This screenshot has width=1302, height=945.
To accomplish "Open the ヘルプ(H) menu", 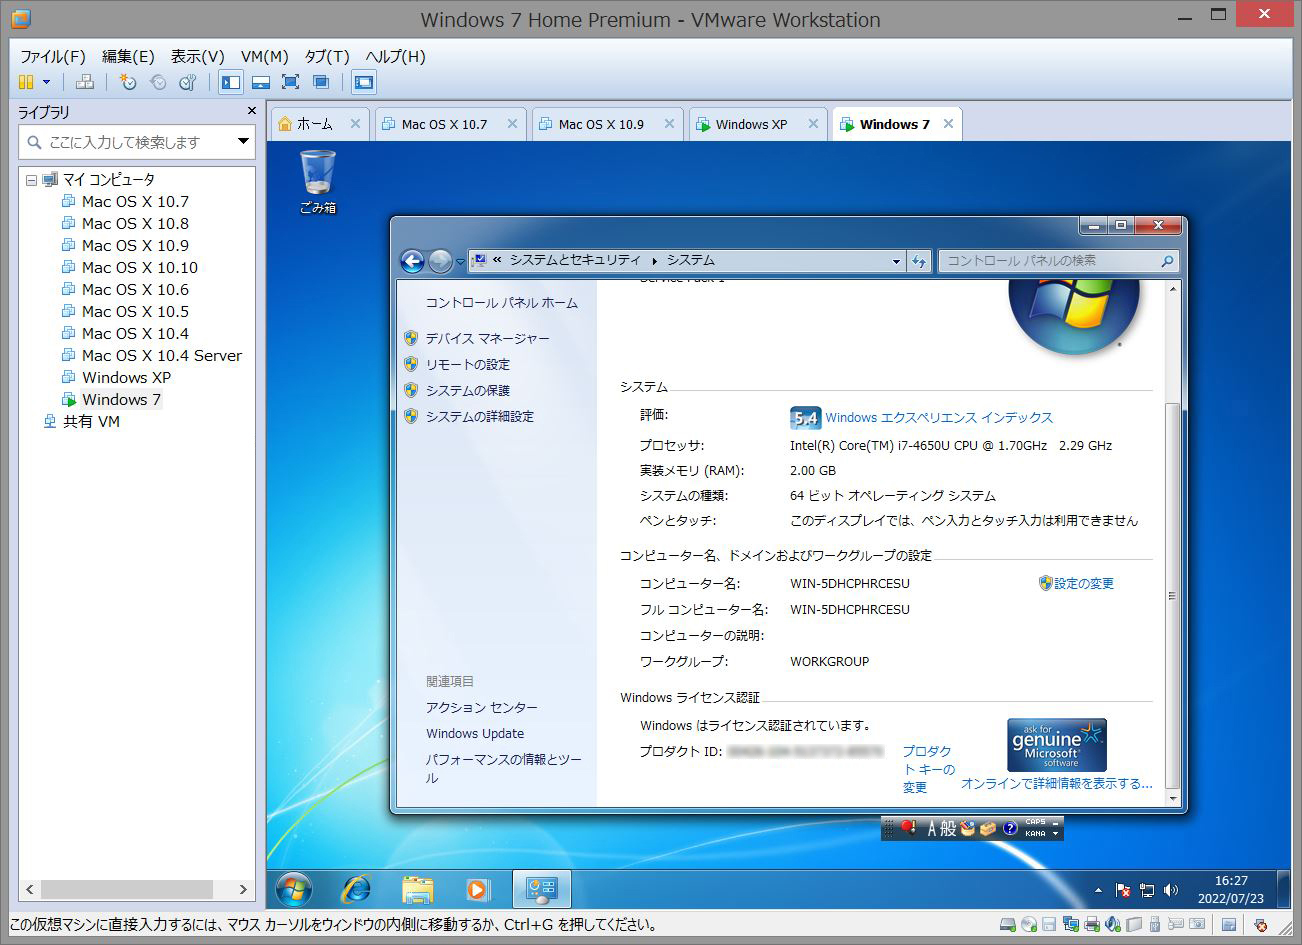I will click(395, 56).
